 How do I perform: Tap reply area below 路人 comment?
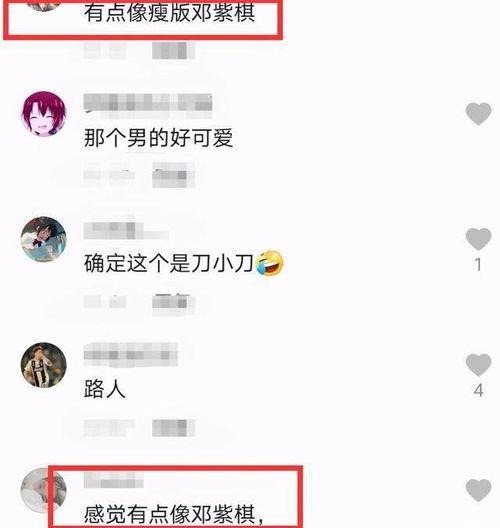point(139,428)
